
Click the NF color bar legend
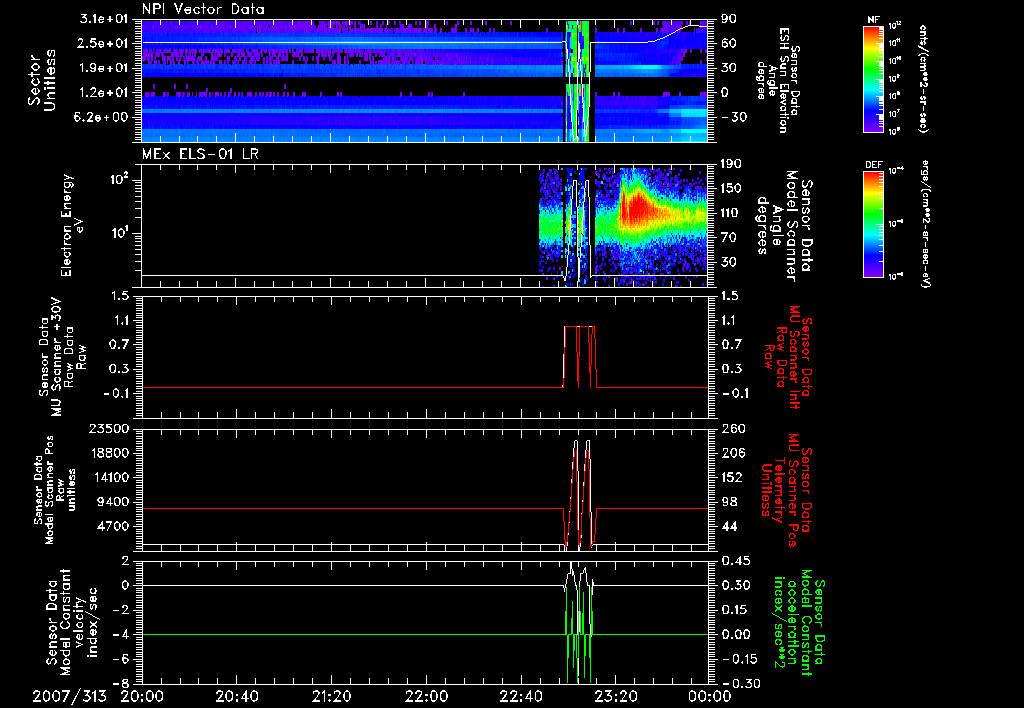coord(874,78)
